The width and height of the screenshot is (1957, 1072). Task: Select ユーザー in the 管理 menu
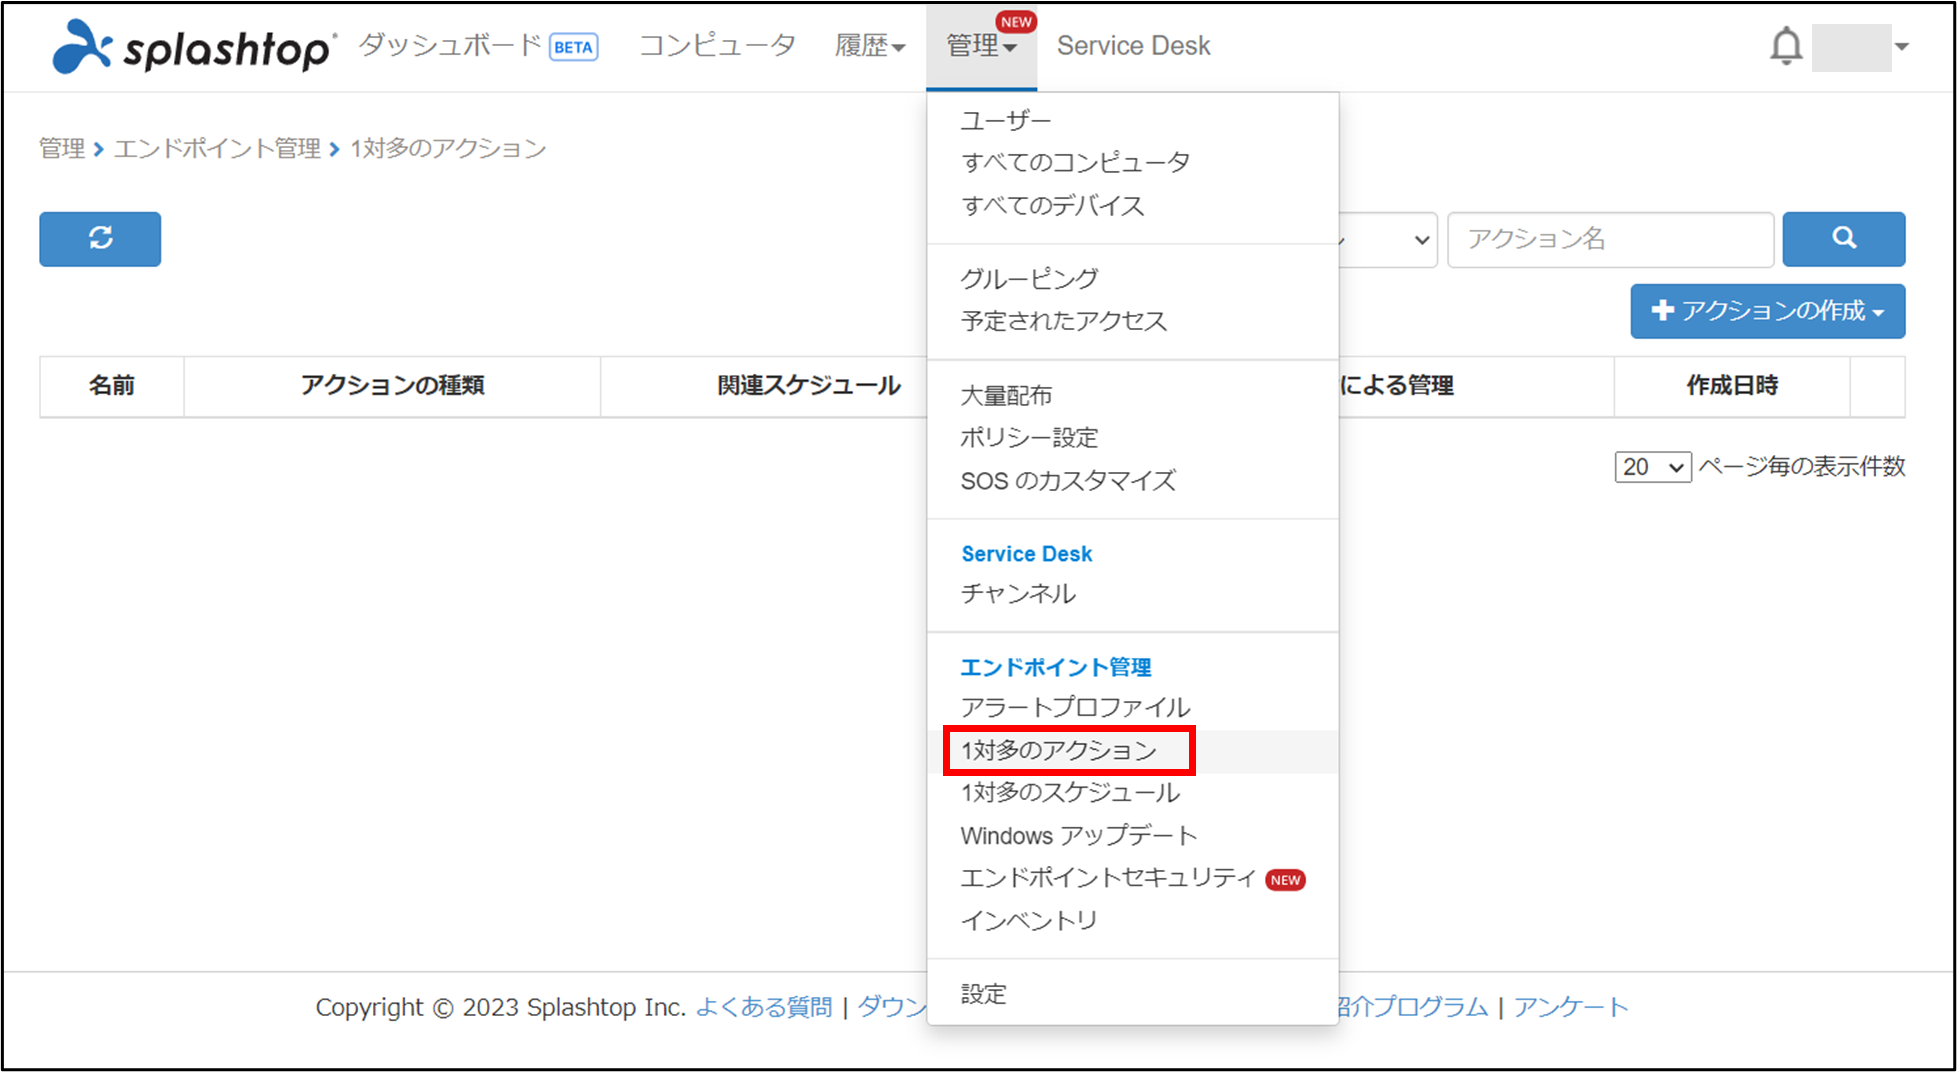pyautogui.click(x=1006, y=121)
